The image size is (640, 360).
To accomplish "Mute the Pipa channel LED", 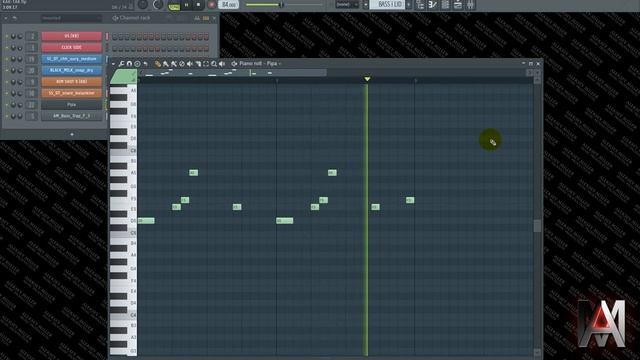I will (x=7, y=105).
